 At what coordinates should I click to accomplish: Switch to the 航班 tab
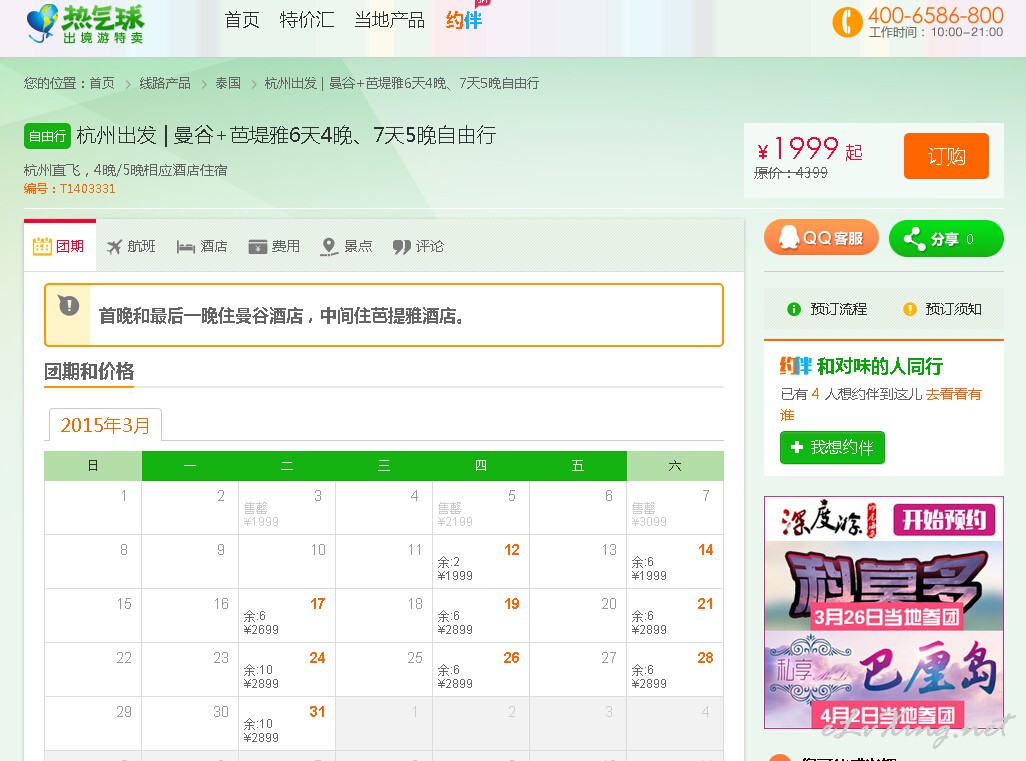click(132, 247)
